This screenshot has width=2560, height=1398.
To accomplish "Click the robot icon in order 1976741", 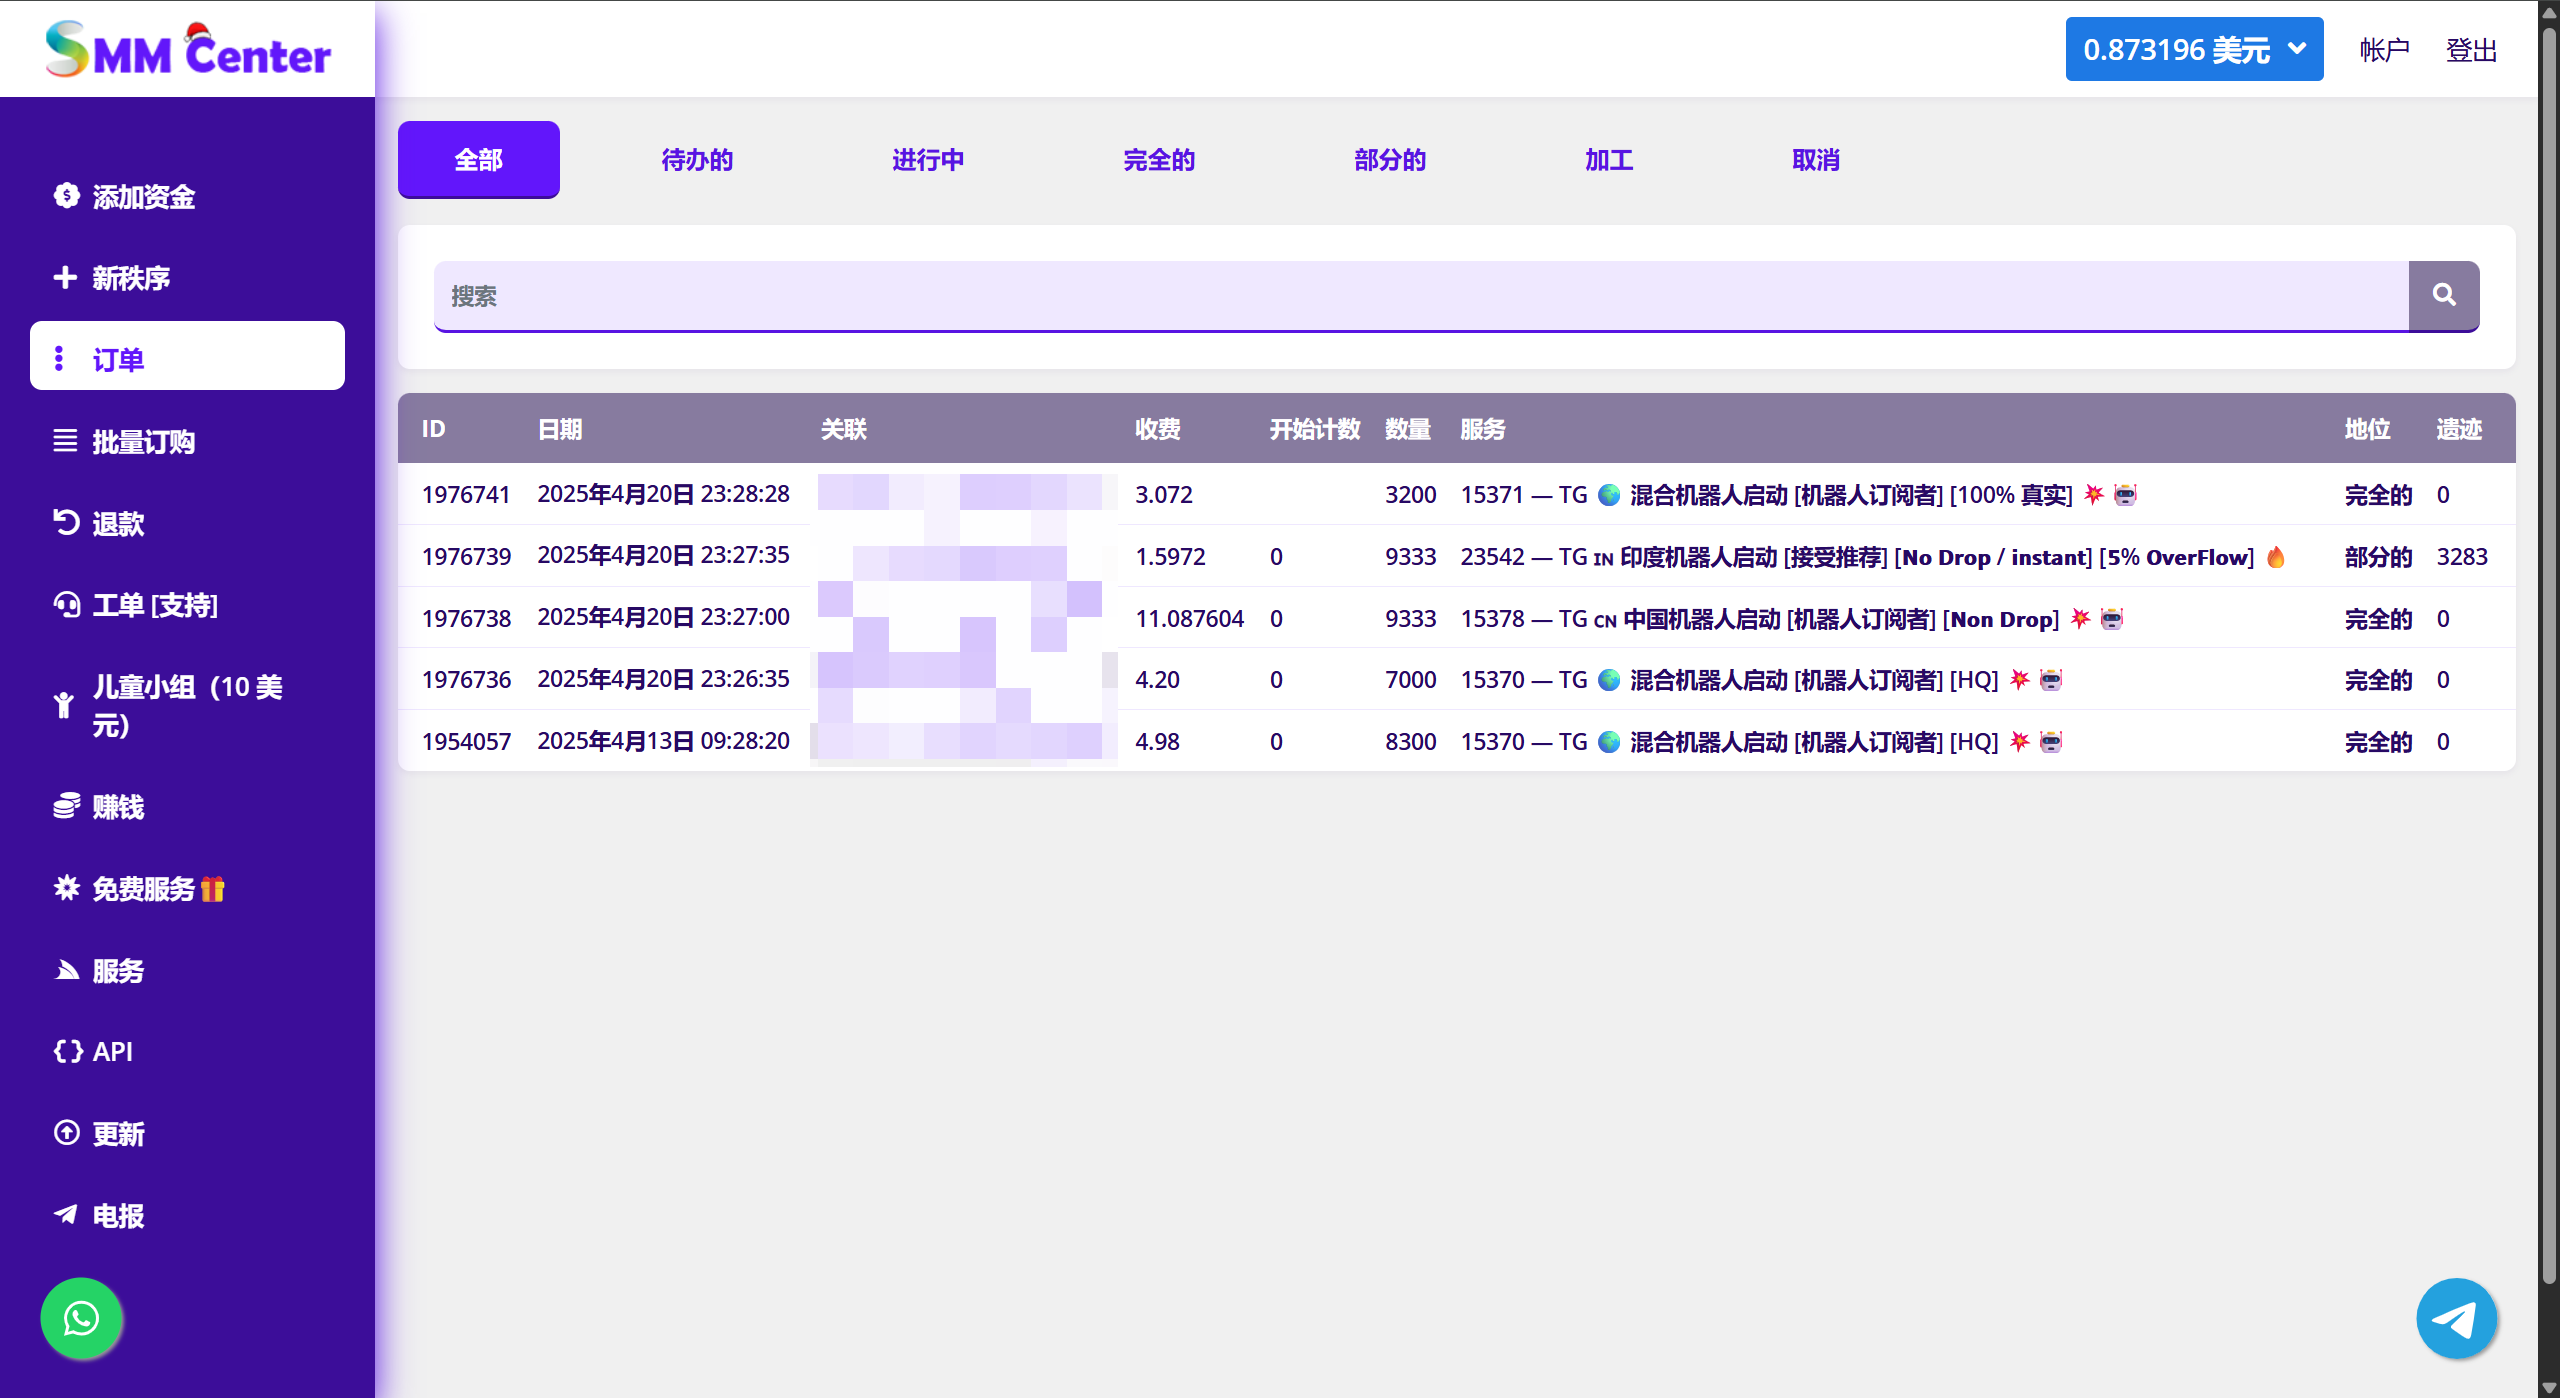I will [2125, 494].
